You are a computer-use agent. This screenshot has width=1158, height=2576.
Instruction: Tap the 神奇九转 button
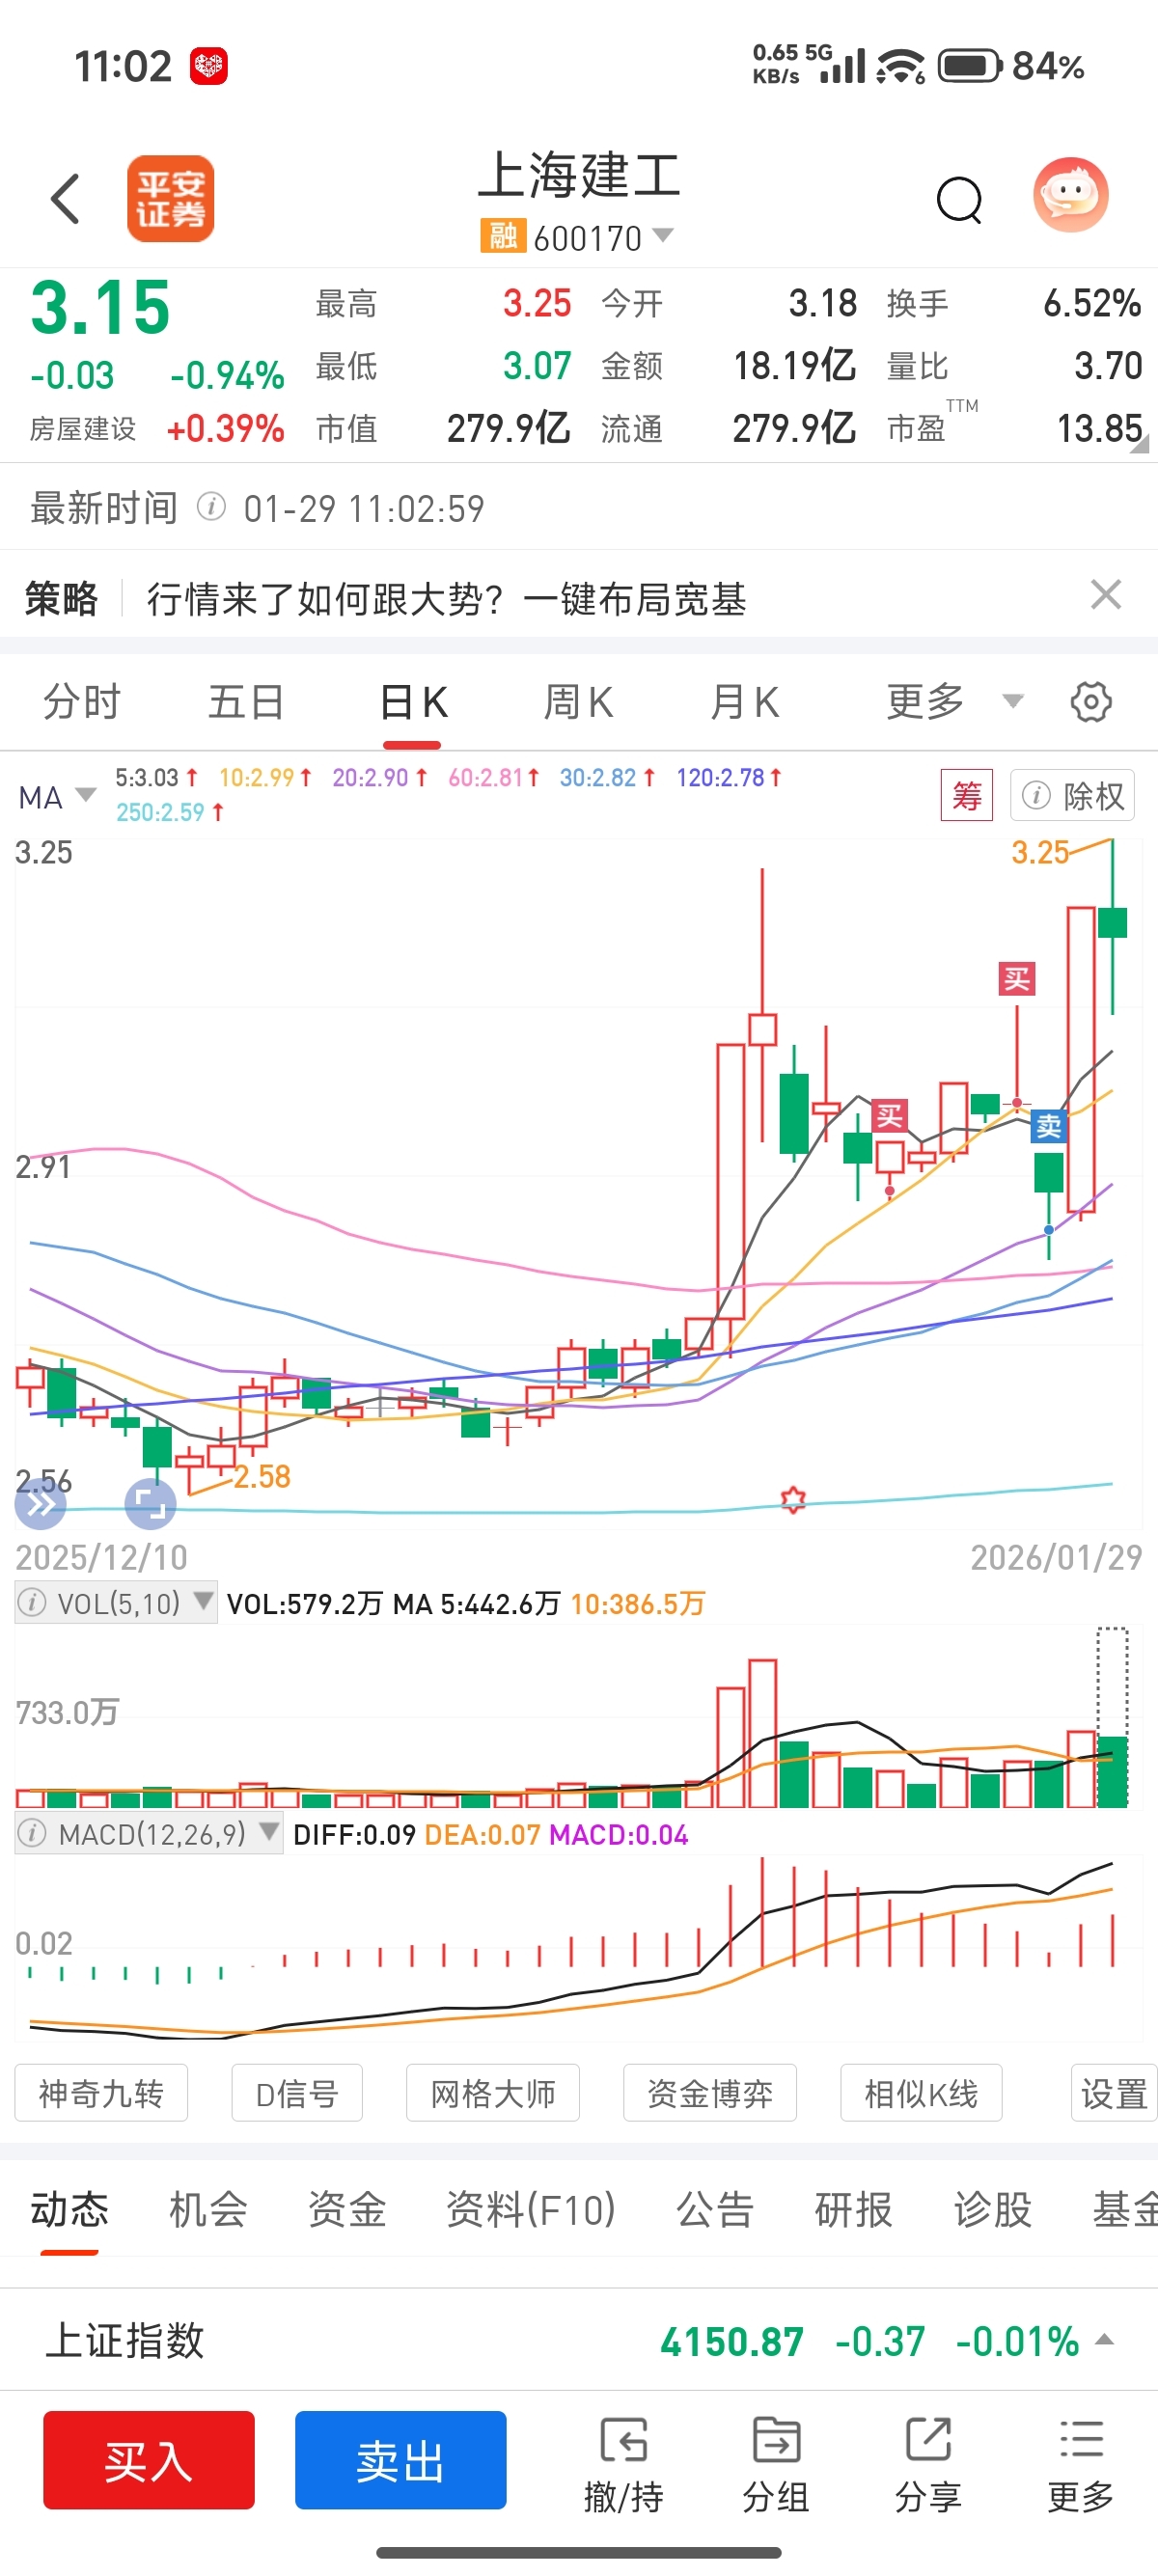pos(101,2093)
